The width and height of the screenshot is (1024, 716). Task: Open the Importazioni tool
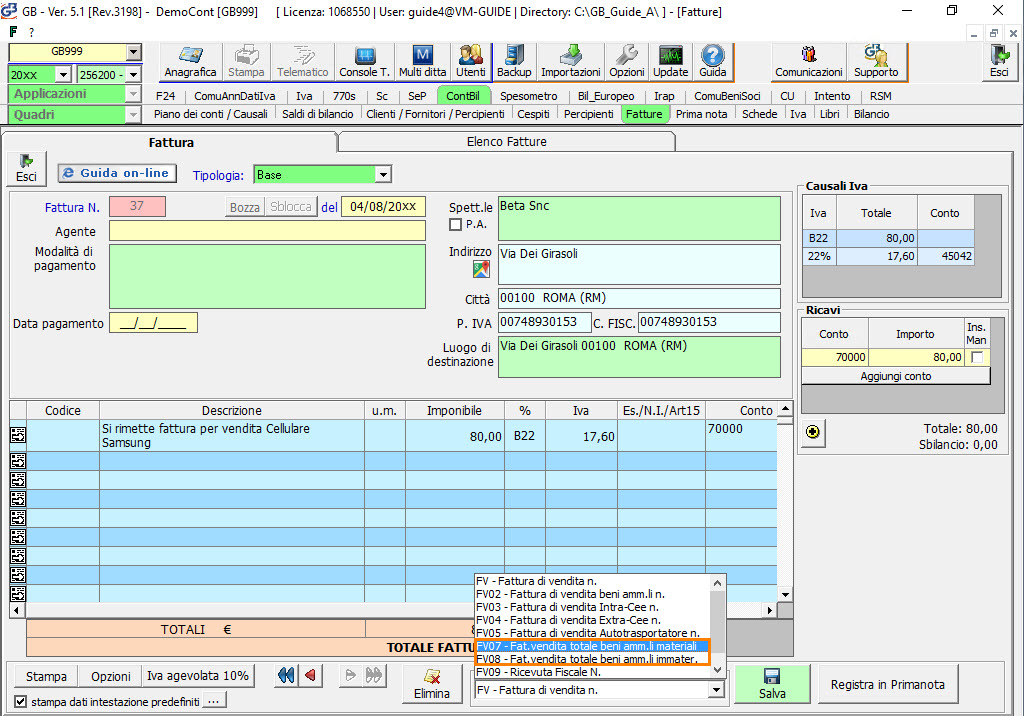pos(570,61)
